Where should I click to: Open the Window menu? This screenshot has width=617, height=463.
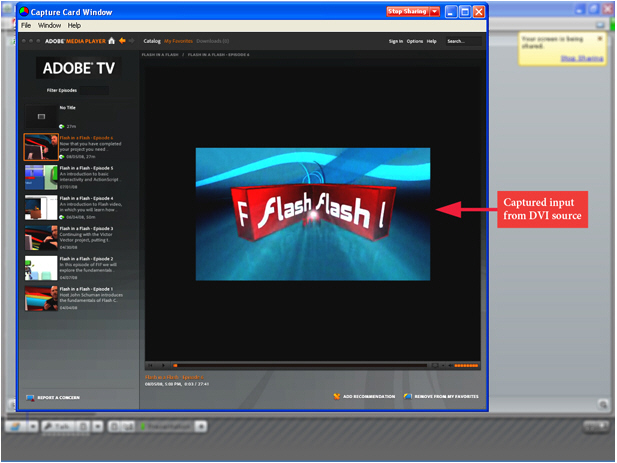[x=49, y=25]
